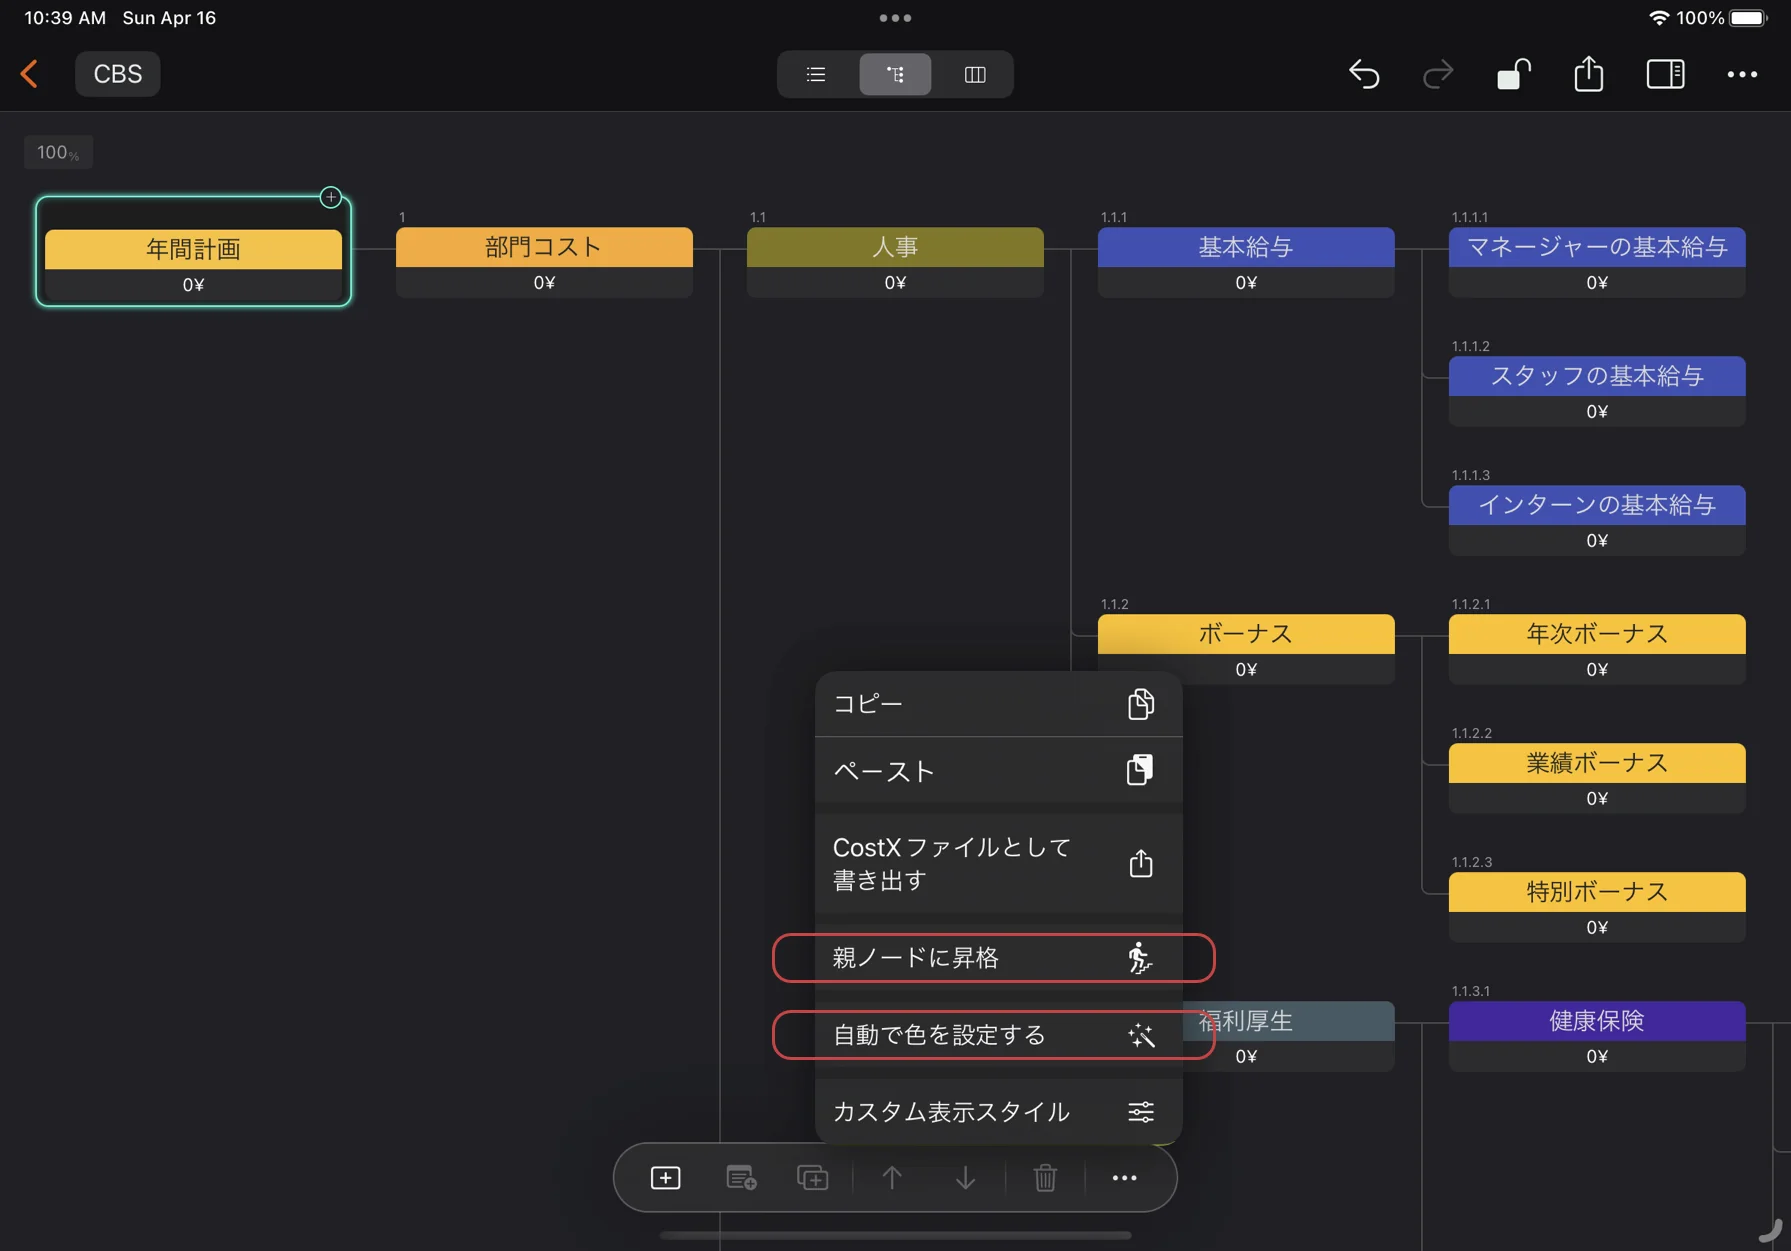Tap plus on 年間計画 to add child

click(x=330, y=197)
